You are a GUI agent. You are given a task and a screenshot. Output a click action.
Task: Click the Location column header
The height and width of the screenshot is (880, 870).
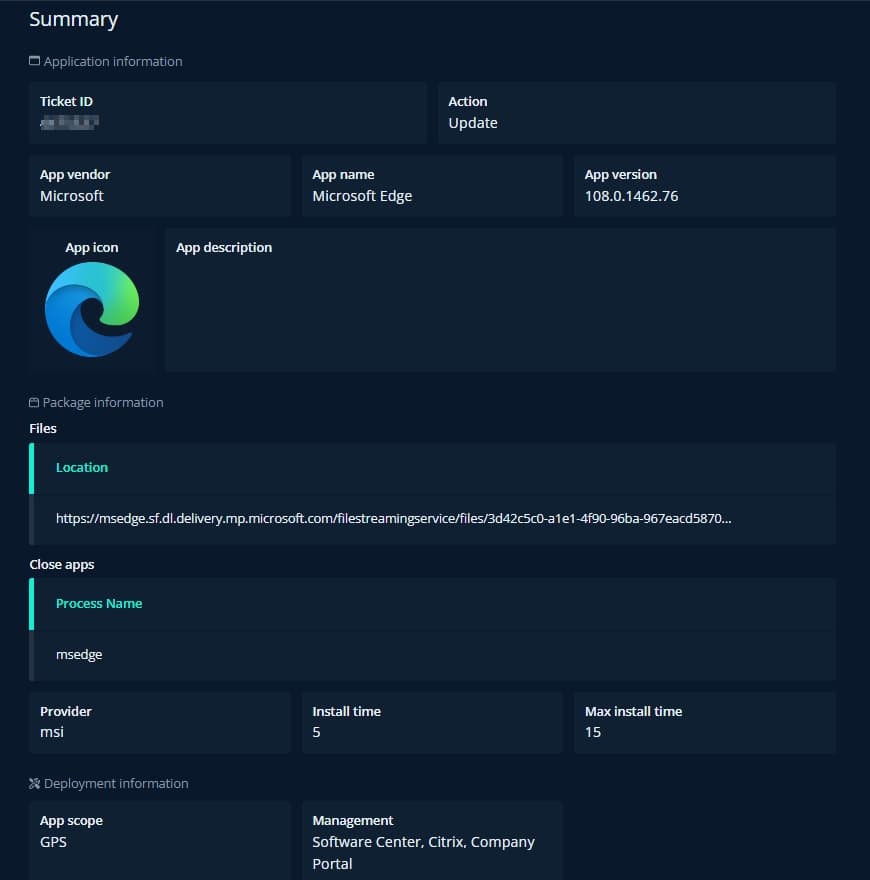pos(82,468)
